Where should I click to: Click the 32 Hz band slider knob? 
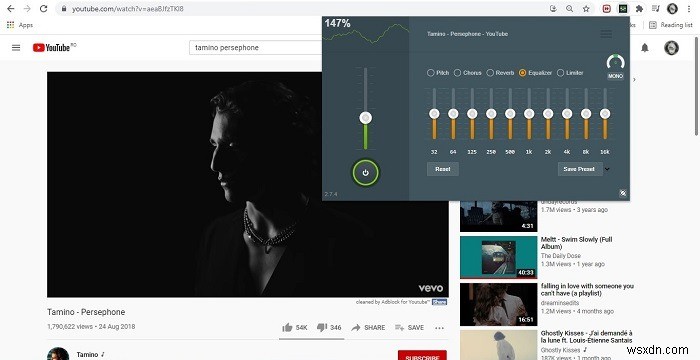[x=434, y=114]
